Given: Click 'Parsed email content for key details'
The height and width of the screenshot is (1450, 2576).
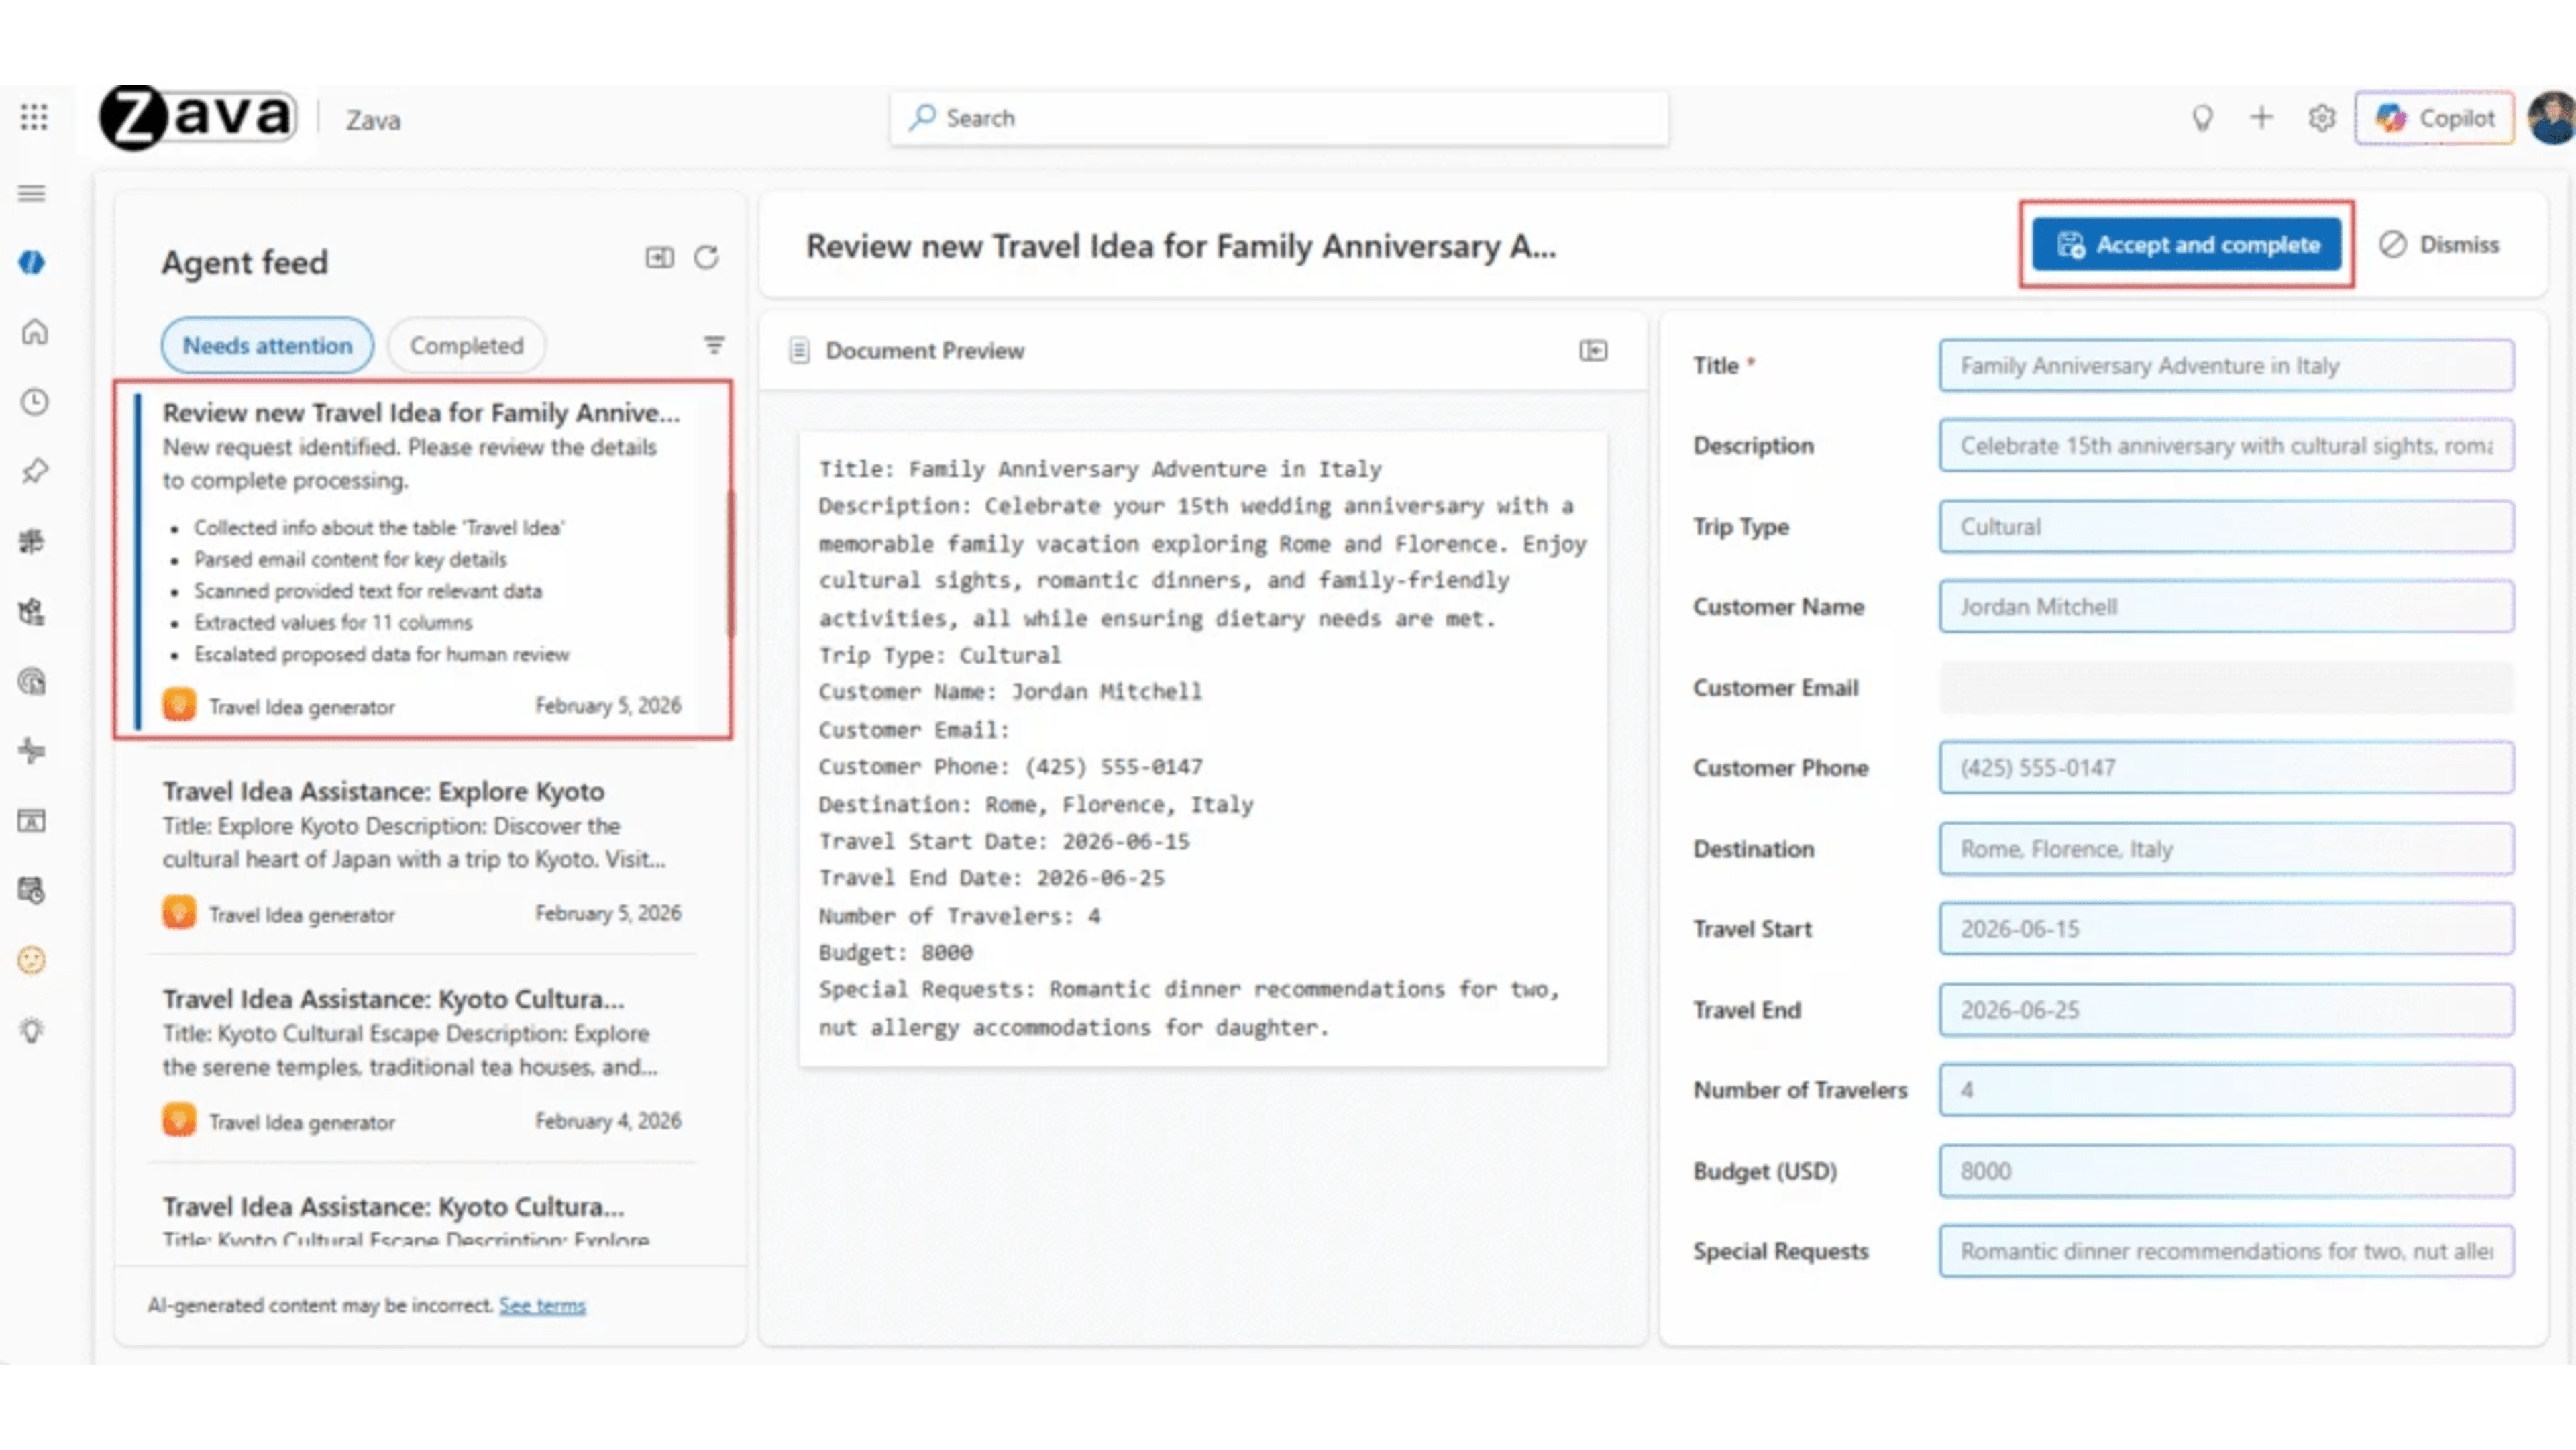Looking at the screenshot, I should 350,559.
